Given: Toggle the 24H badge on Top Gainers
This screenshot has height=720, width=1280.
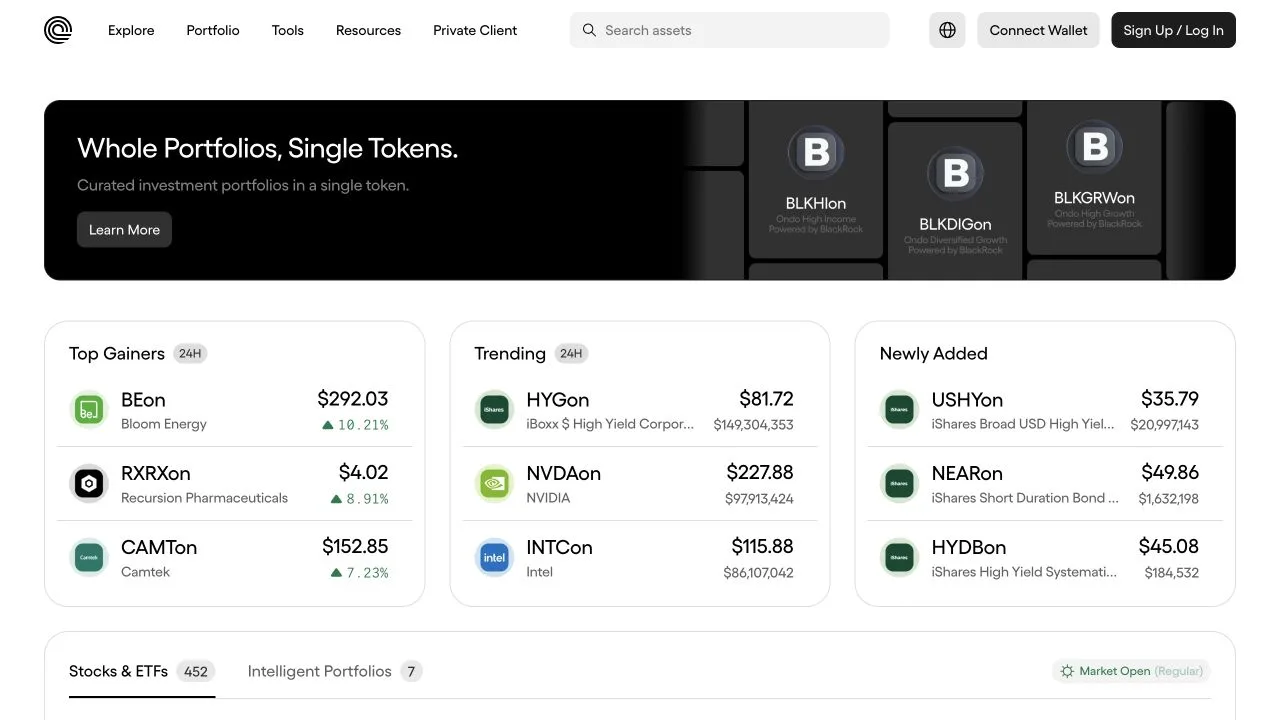Looking at the screenshot, I should pos(190,354).
